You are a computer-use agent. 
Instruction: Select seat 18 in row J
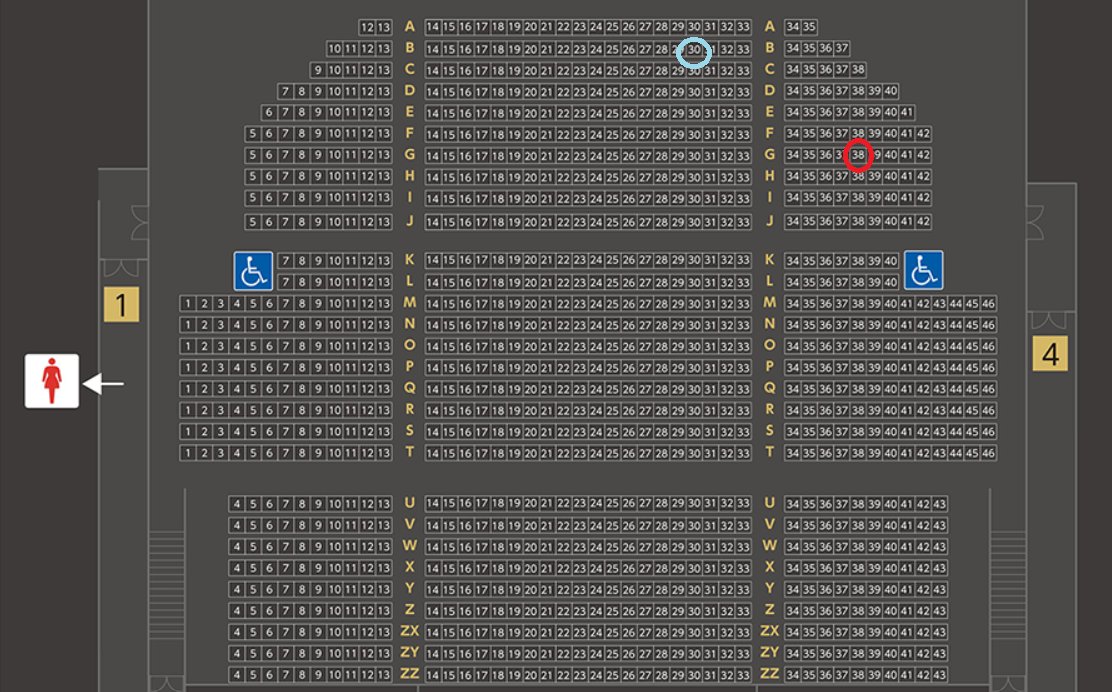point(498,222)
